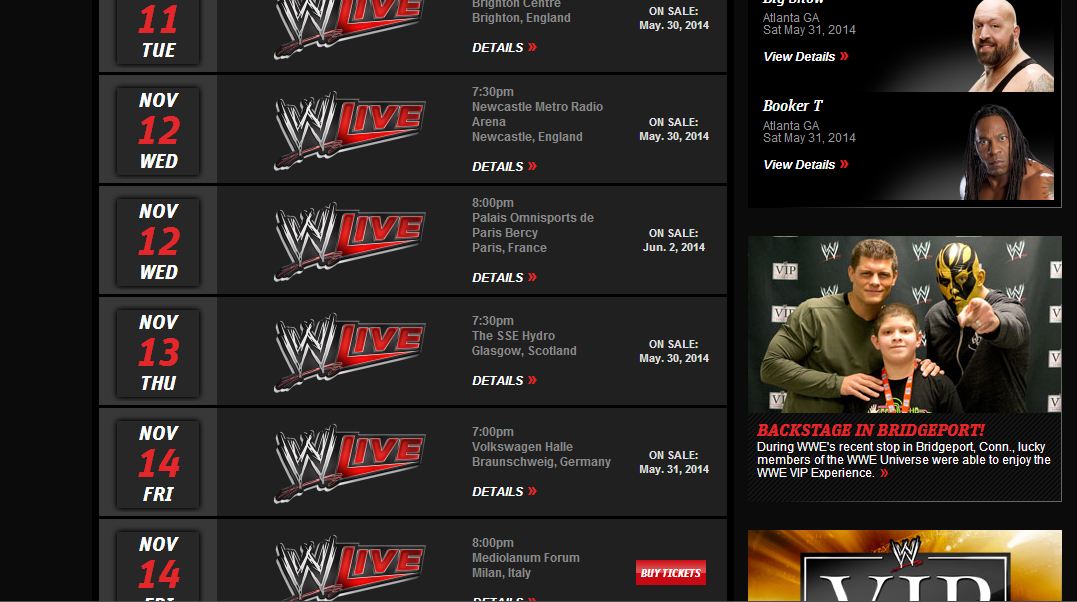Open the Backstage in Bridgeport photo
Image resolution: width=1077 pixels, height=602 pixels.
coord(905,324)
